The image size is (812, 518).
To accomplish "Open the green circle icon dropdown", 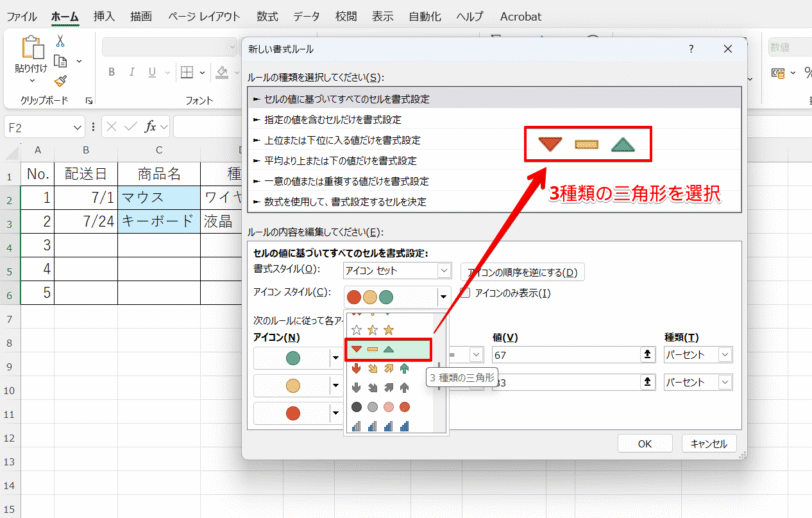I will click(336, 357).
